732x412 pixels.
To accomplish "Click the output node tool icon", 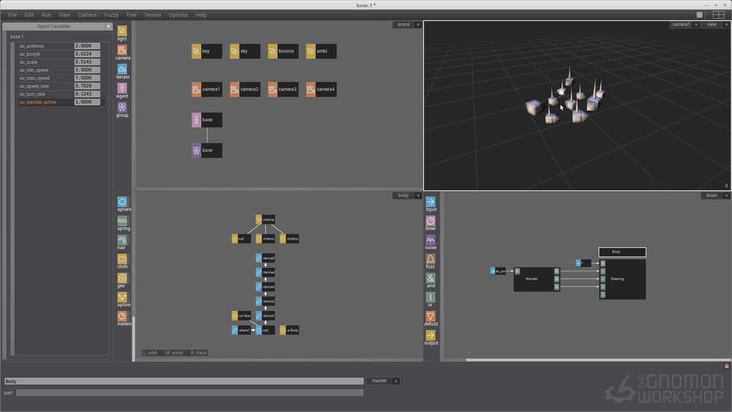I will pyautogui.click(x=431, y=336).
